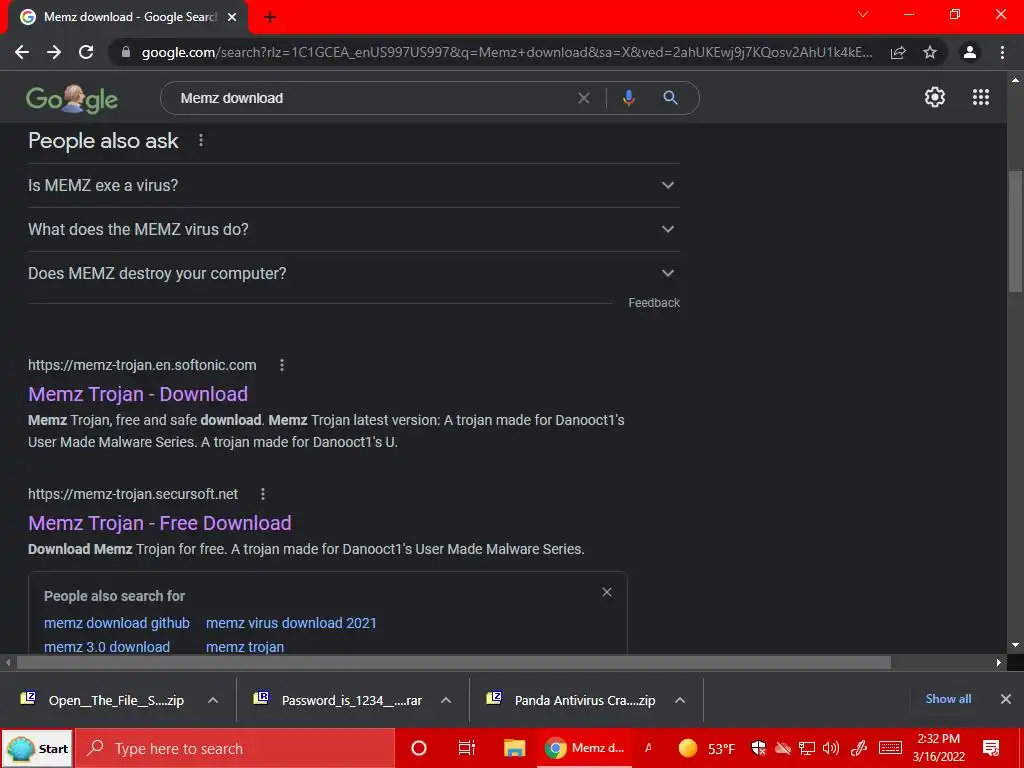Open options beside People also ask
The width and height of the screenshot is (1024, 768).
[x=201, y=140]
